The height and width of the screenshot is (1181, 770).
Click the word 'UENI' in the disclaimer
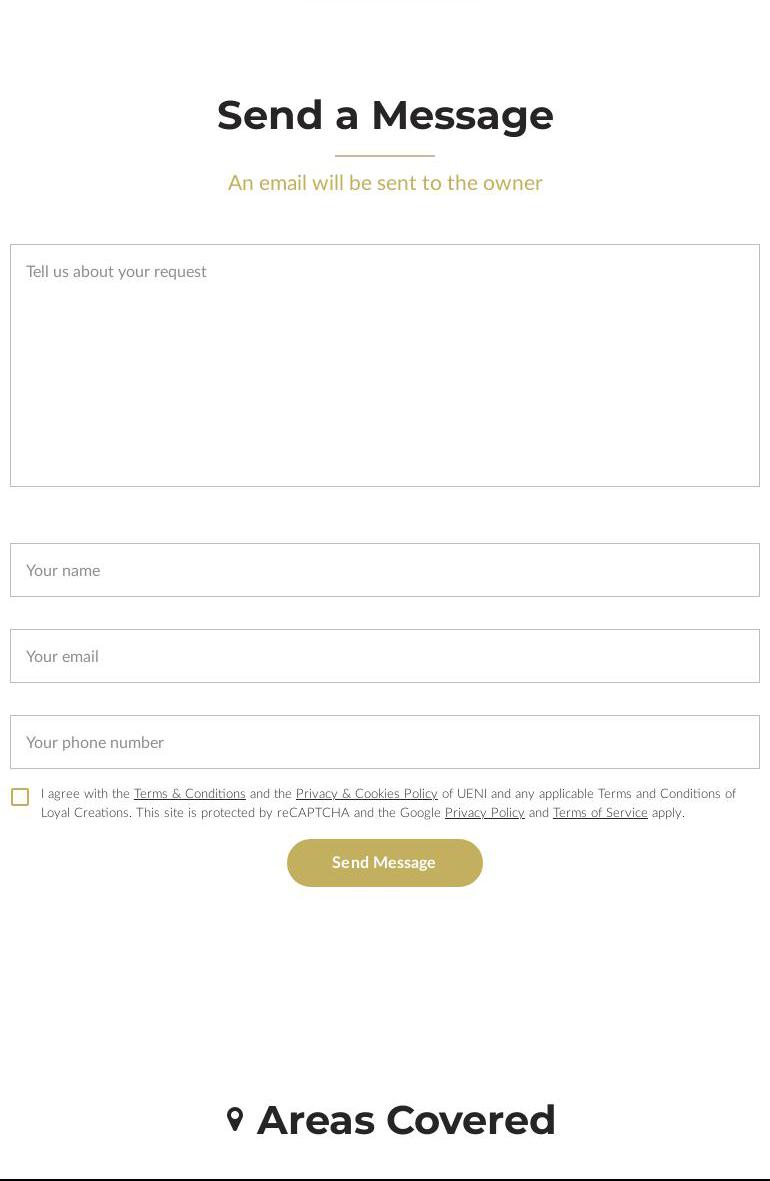click(x=472, y=794)
